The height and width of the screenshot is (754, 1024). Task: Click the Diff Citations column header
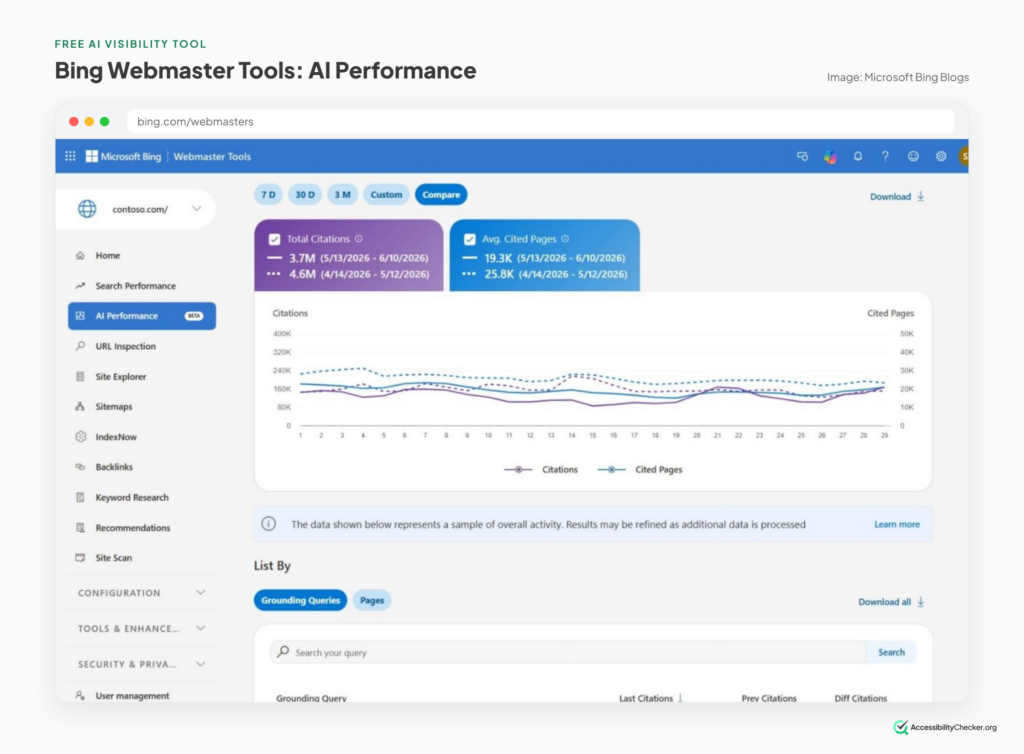point(860,698)
